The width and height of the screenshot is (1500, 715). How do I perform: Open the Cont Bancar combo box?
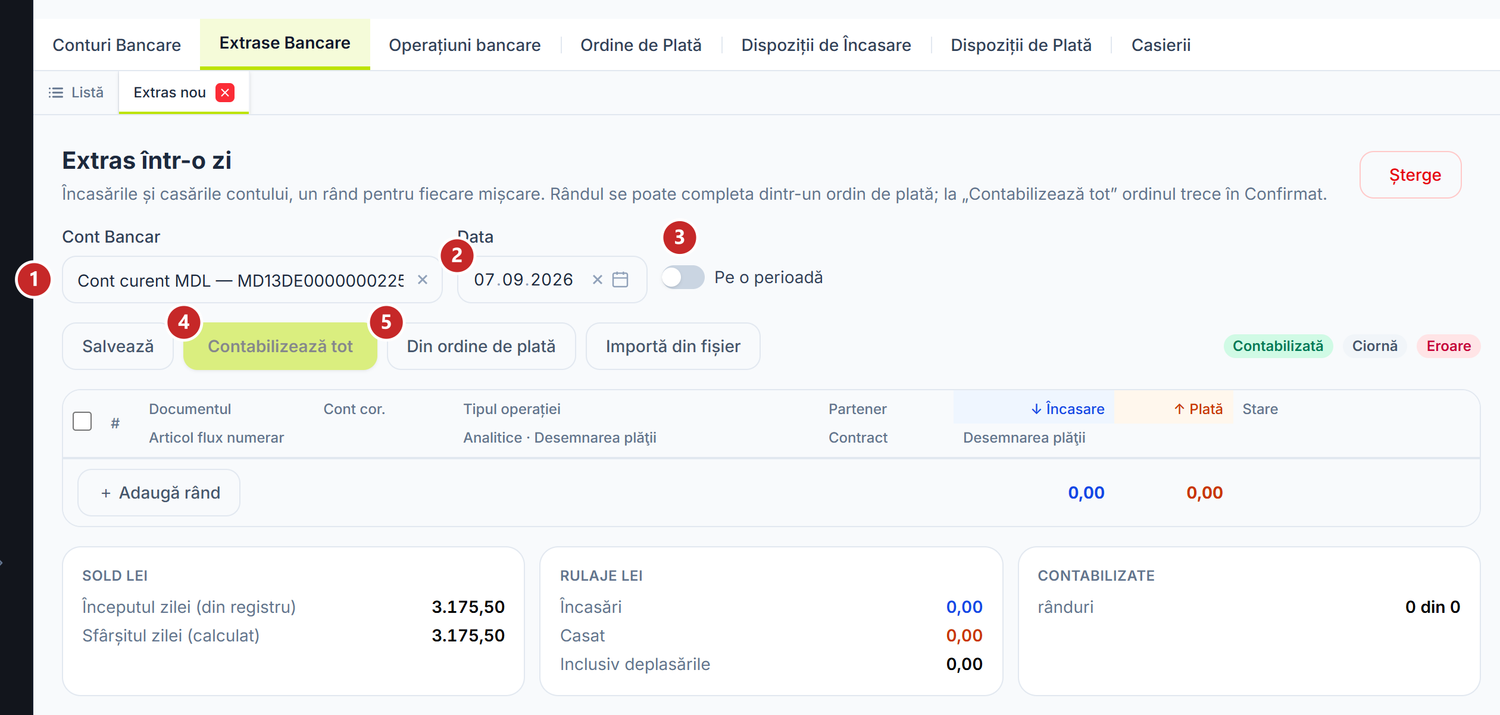252,280
